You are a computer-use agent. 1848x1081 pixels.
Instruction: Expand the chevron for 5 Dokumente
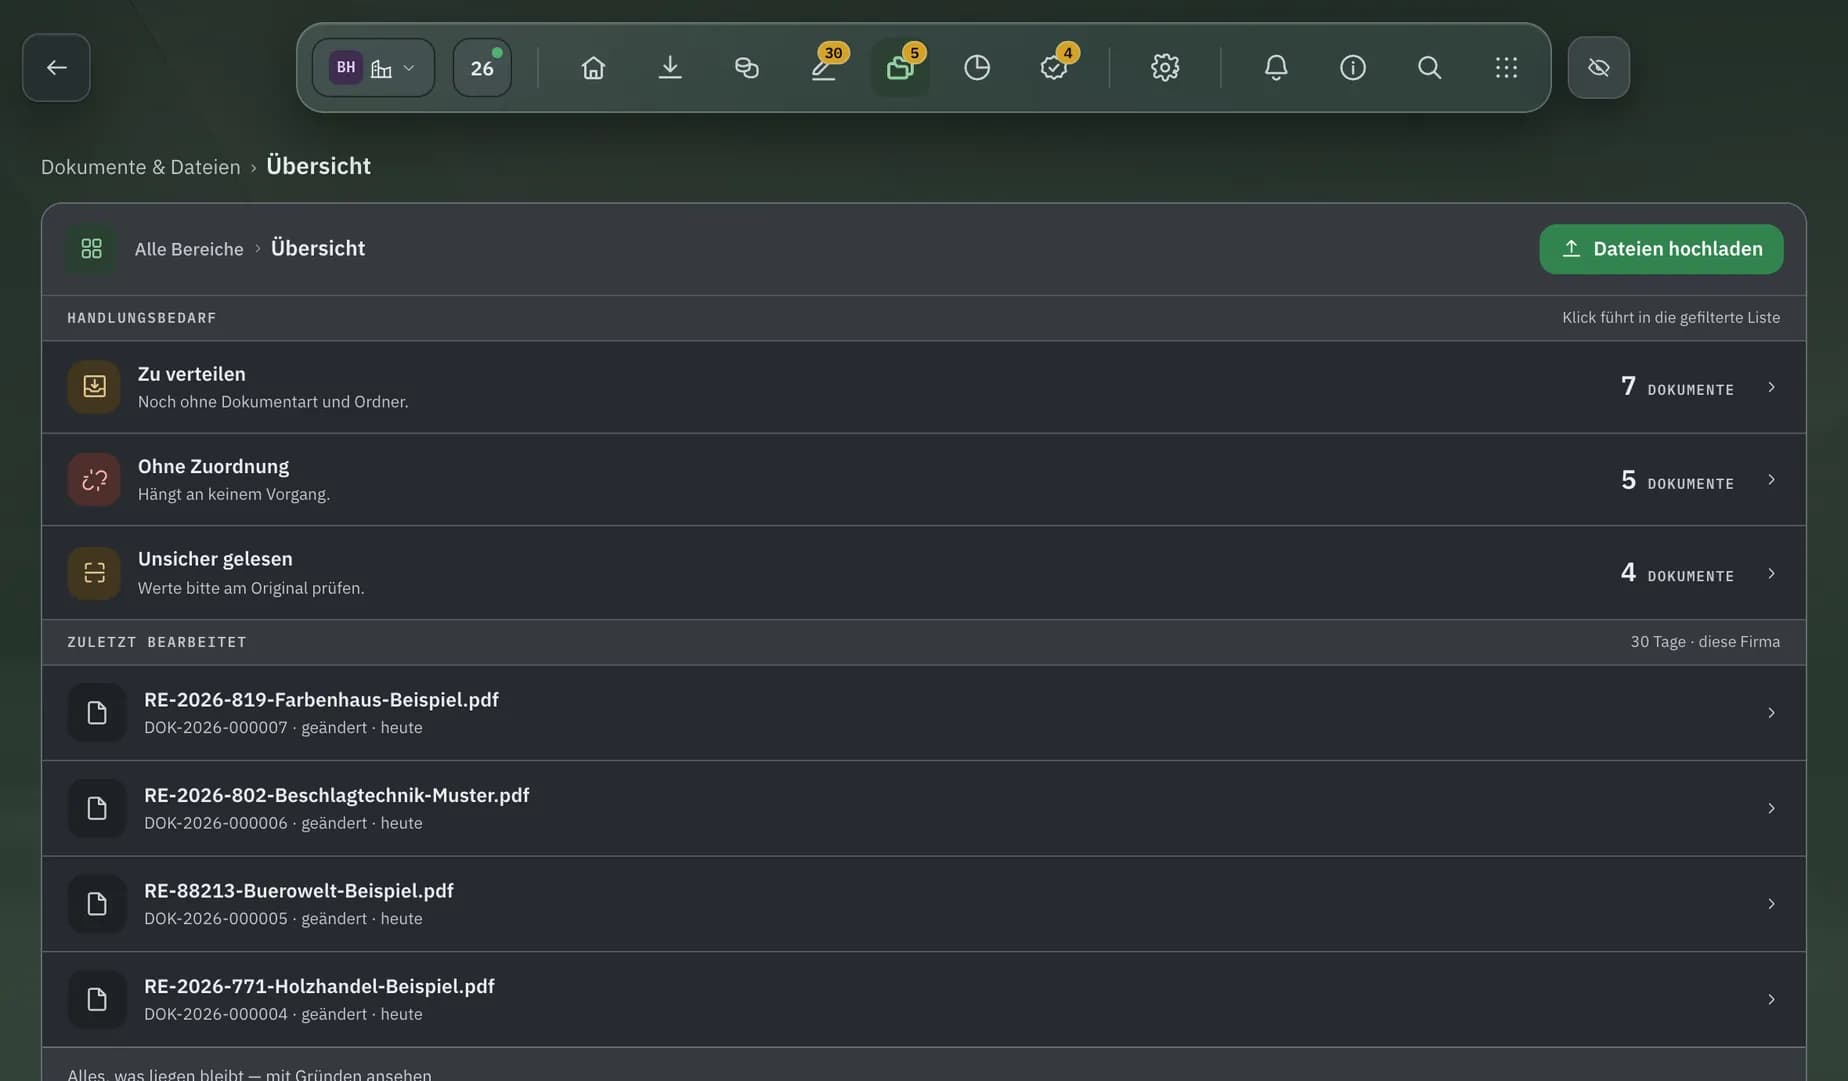pos(1771,480)
